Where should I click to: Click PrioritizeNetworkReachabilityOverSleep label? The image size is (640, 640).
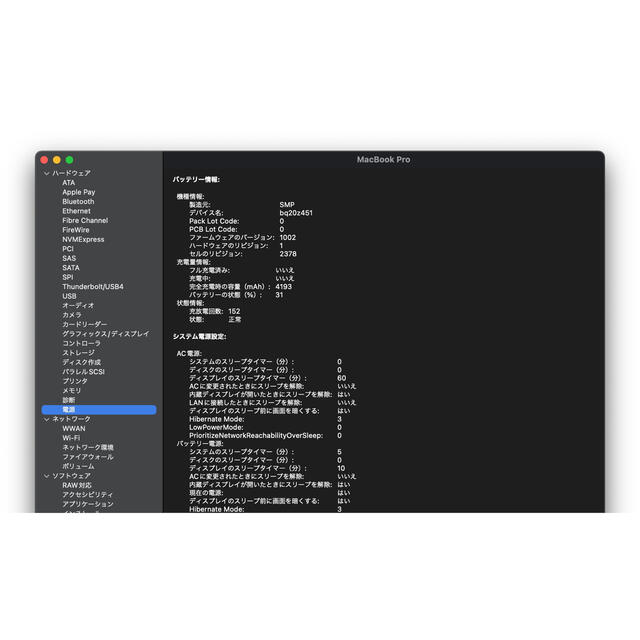256,436
